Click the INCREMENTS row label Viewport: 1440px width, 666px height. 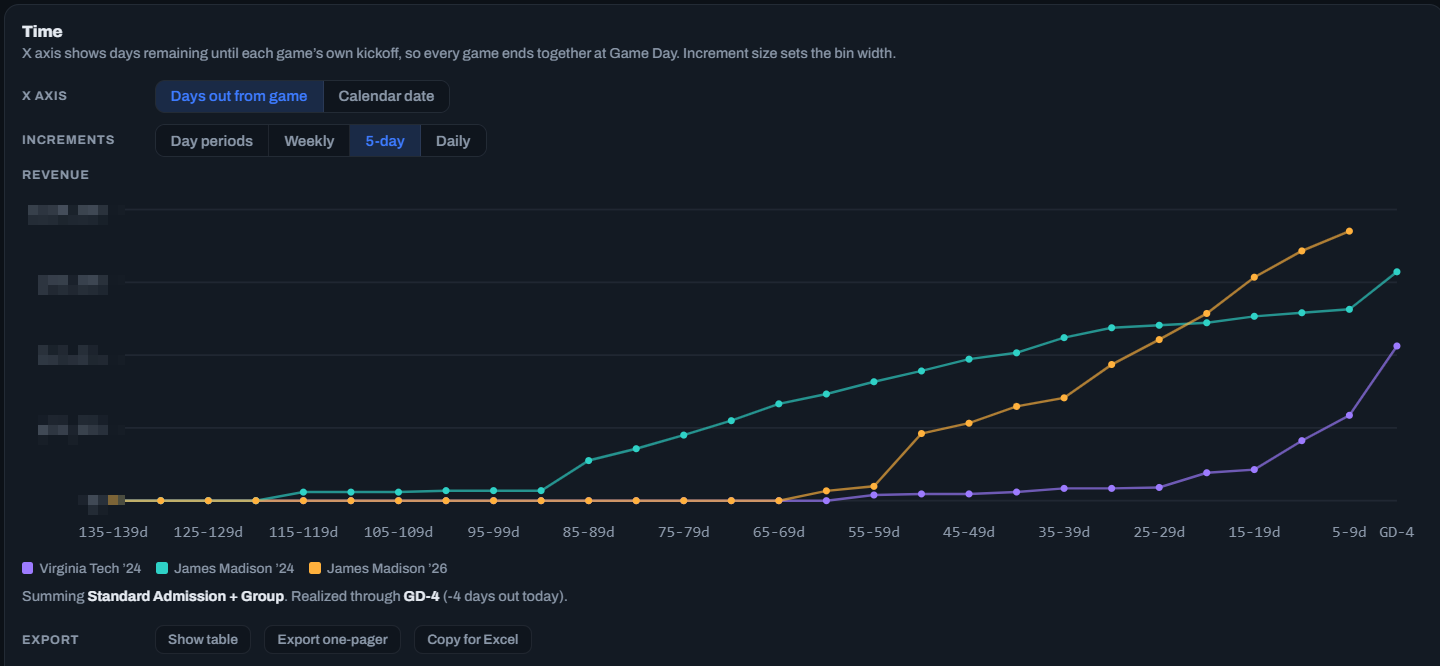[x=68, y=140]
